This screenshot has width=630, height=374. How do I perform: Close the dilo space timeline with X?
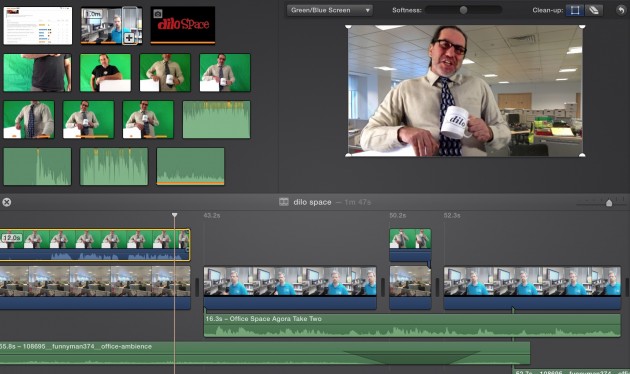6,202
